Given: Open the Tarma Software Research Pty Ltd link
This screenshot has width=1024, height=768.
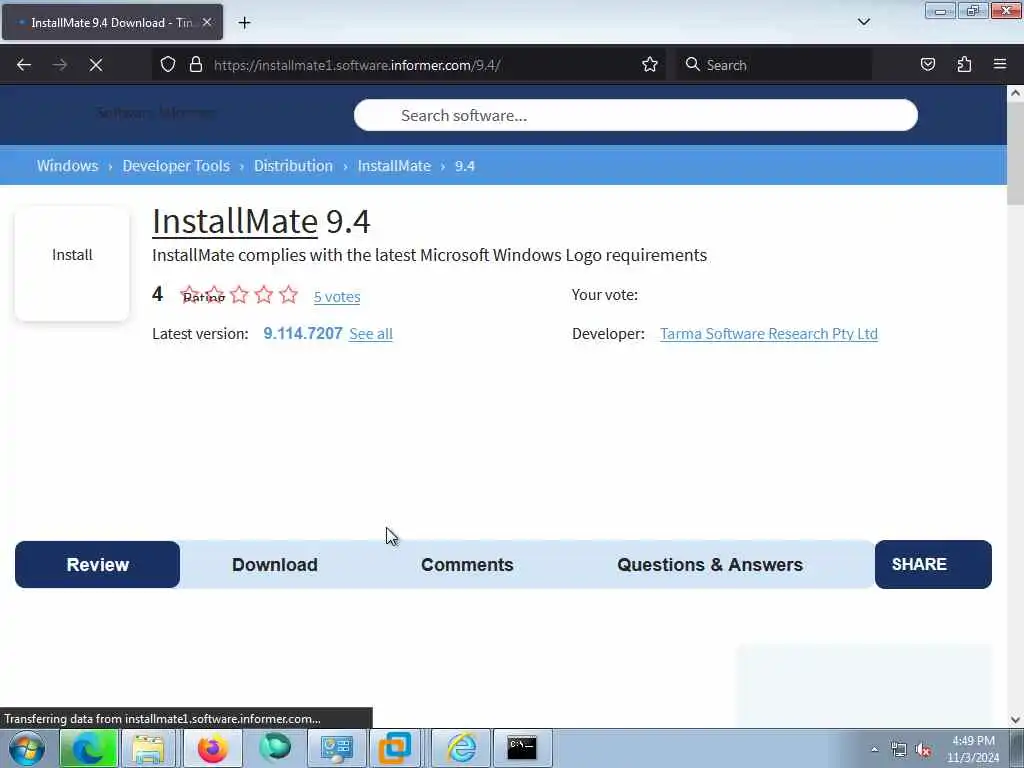Looking at the screenshot, I should [x=769, y=334].
